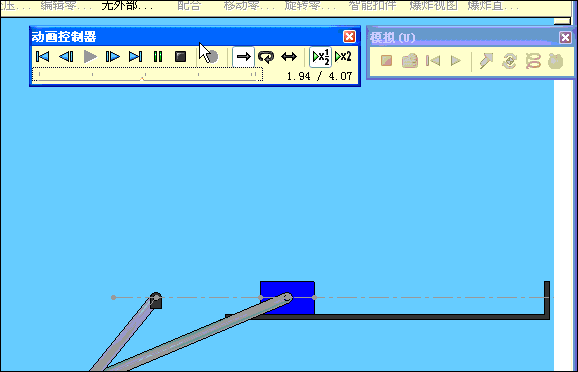Click the 旋转零... toolbar item
Screen dimensions: 578x372
click(x=310, y=6)
